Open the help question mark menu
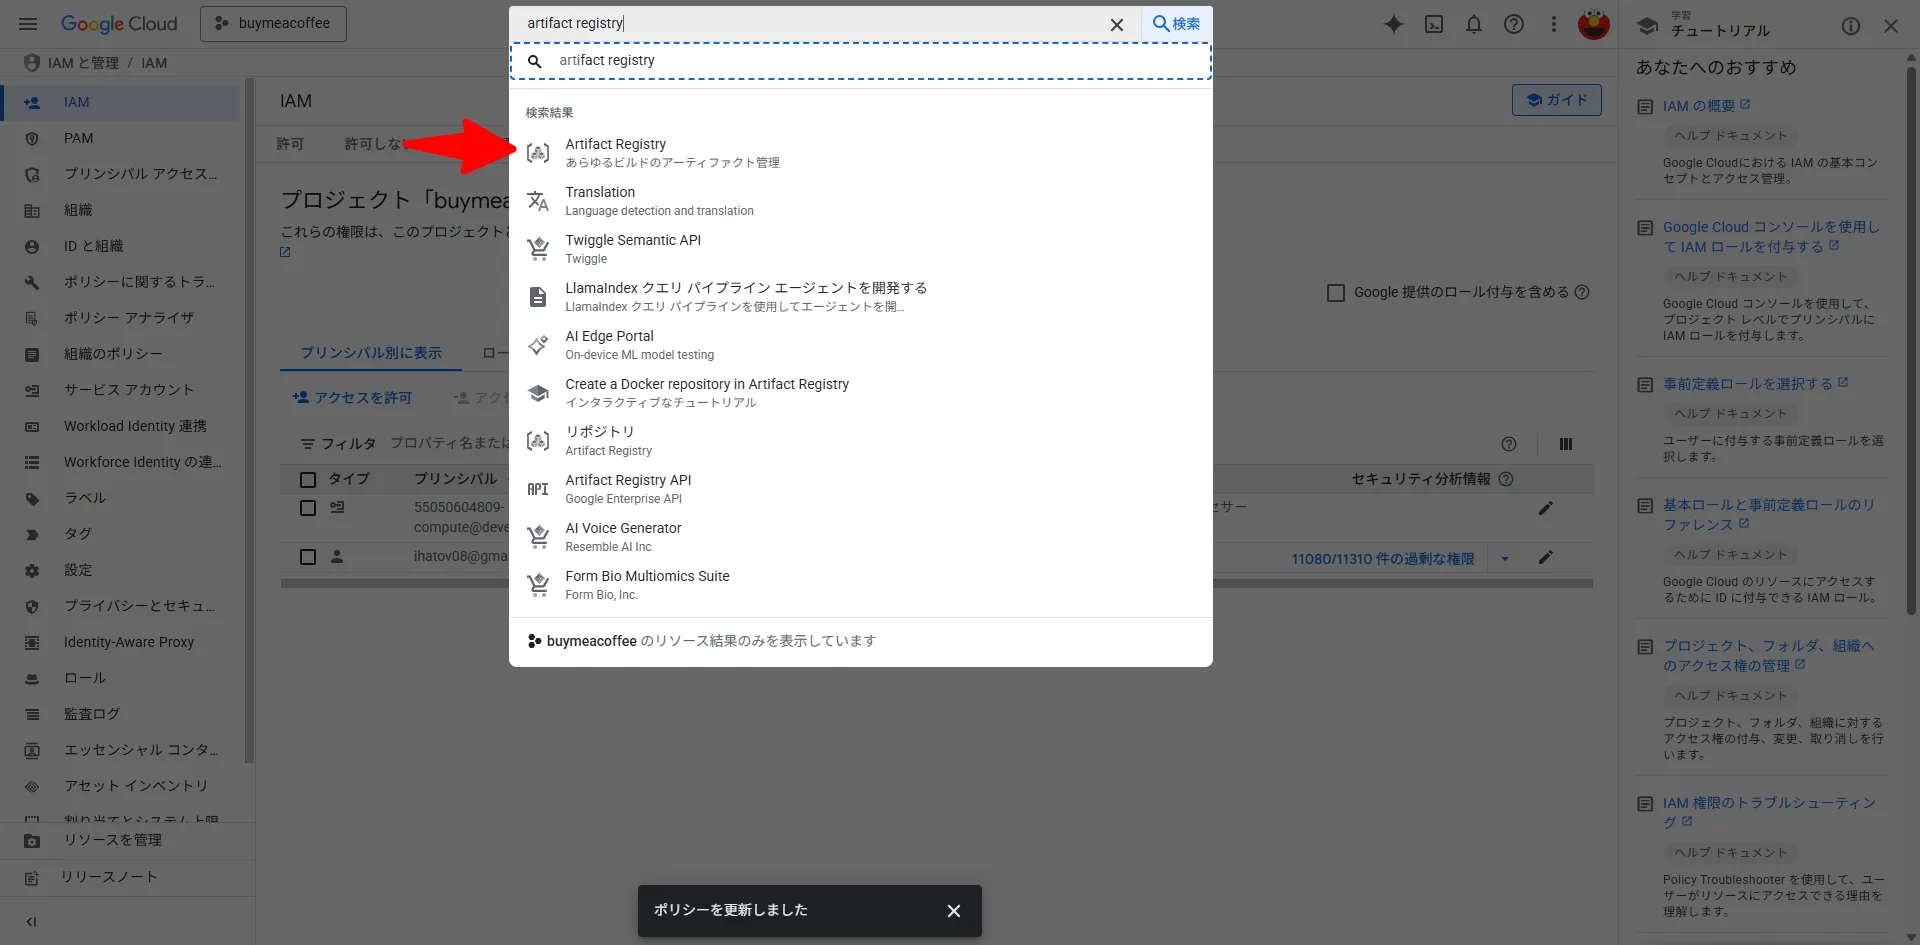Viewport: 1920px width, 945px height. tap(1514, 24)
